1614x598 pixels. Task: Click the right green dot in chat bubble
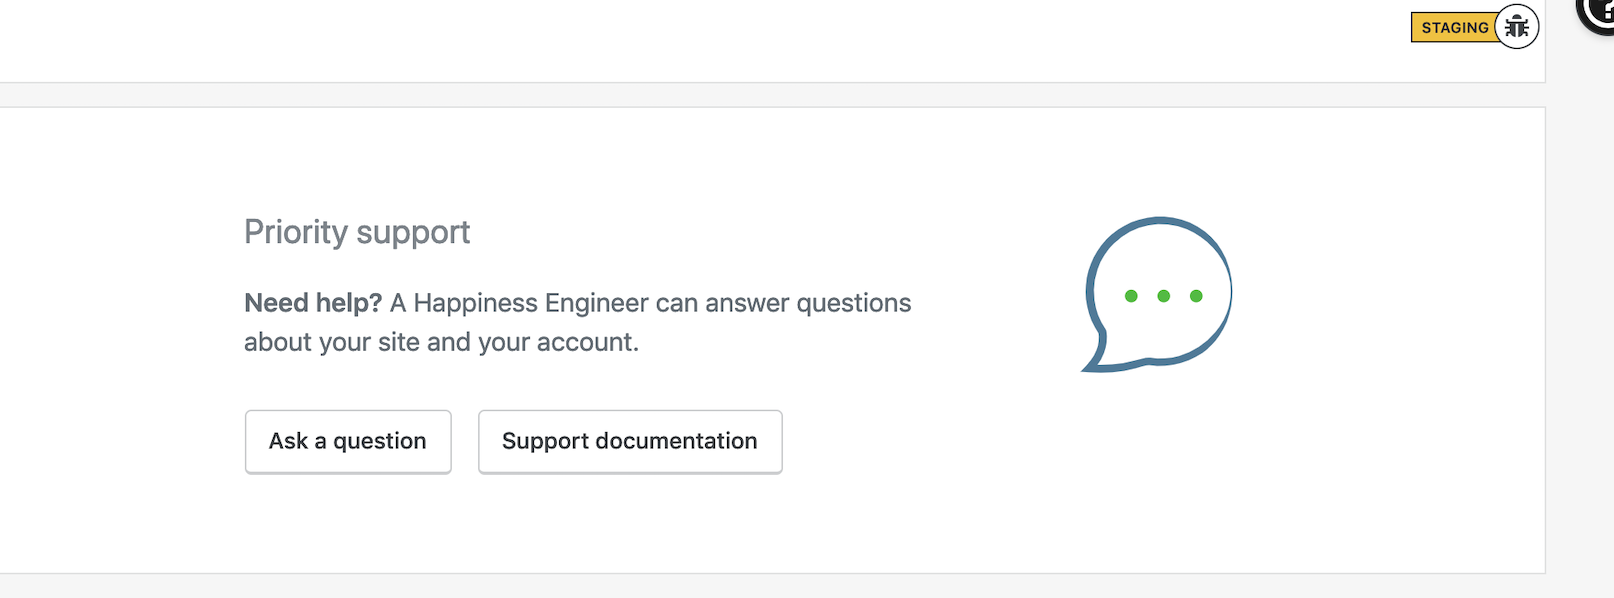[1196, 296]
